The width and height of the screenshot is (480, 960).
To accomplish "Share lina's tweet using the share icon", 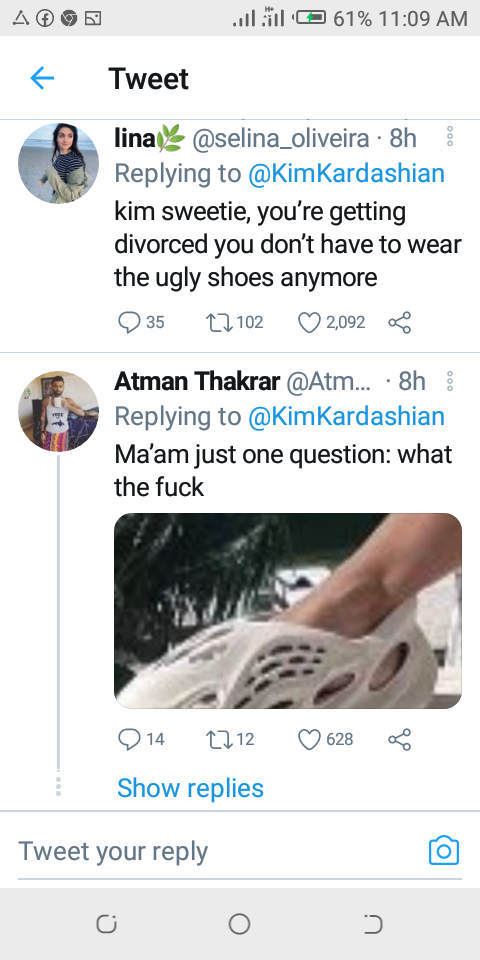I will click(x=399, y=323).
